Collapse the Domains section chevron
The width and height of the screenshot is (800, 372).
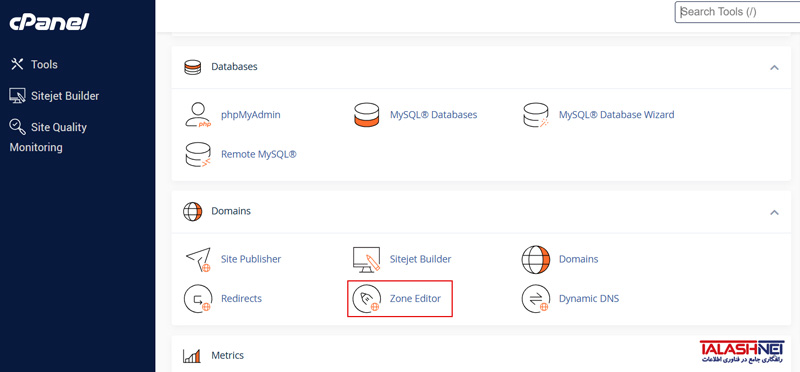(774, 212)
